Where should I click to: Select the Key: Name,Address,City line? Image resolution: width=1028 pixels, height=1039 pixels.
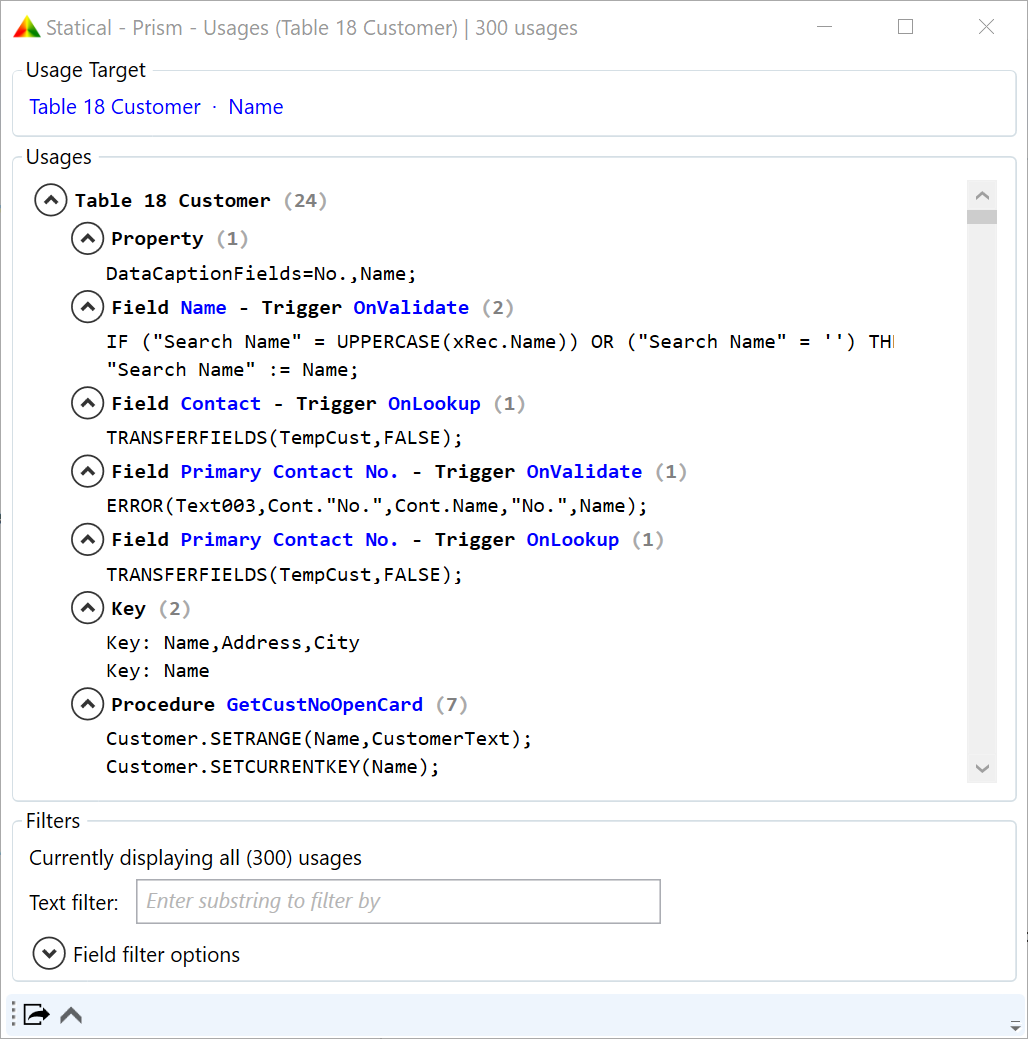[x=233, y=643]
